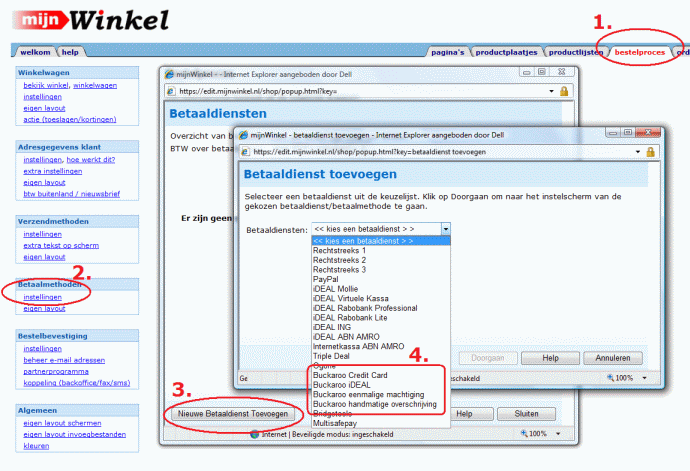Open eigen layout link under Betaalmethoden
The image size is (690, 471).
[44, 309]
